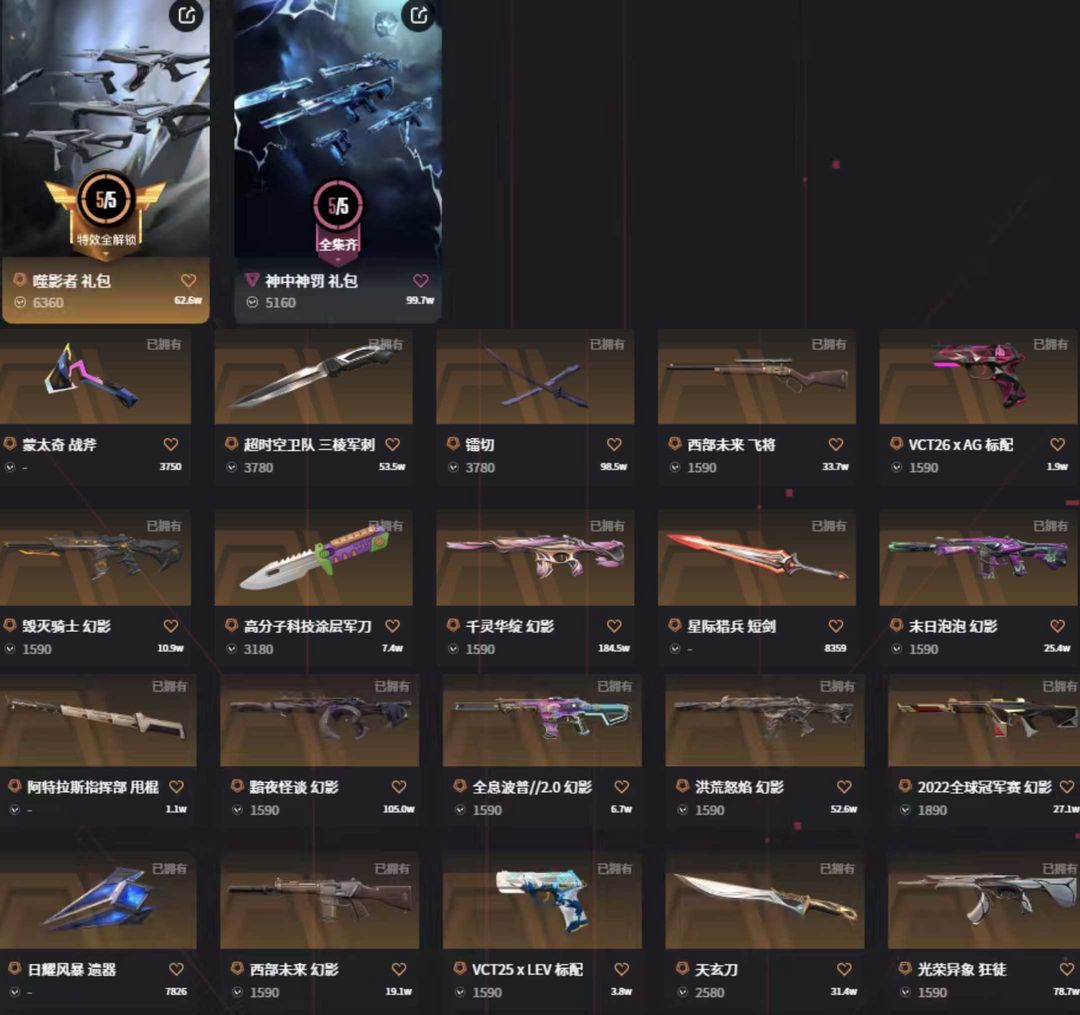The width and height of the screenshot is (1080, 1015).
Task: Favorite the 西部未来 飞将 skin
Action: pos(836,445)
